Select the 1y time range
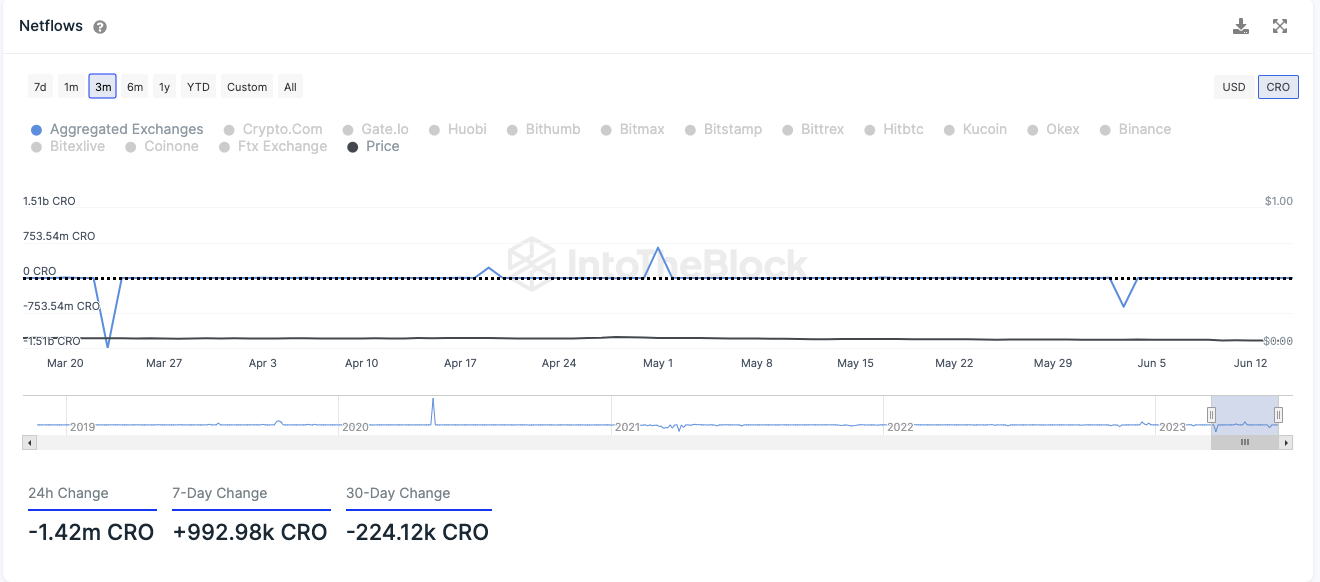This screenshot has height=582, width=1320. point(165,87)
